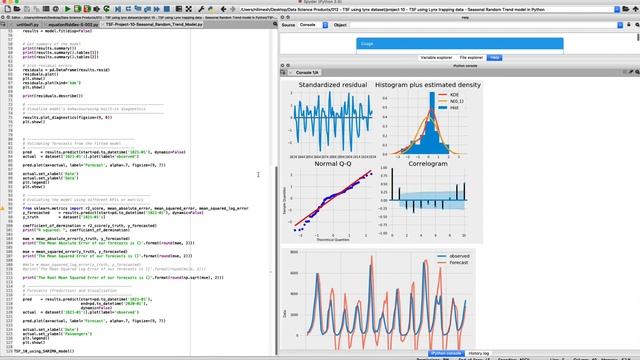This screenshot has width=640, height=360.
Task: Click the 'TSF_10_using_SARIMA_model()' code line
Action: coord(44,351)
